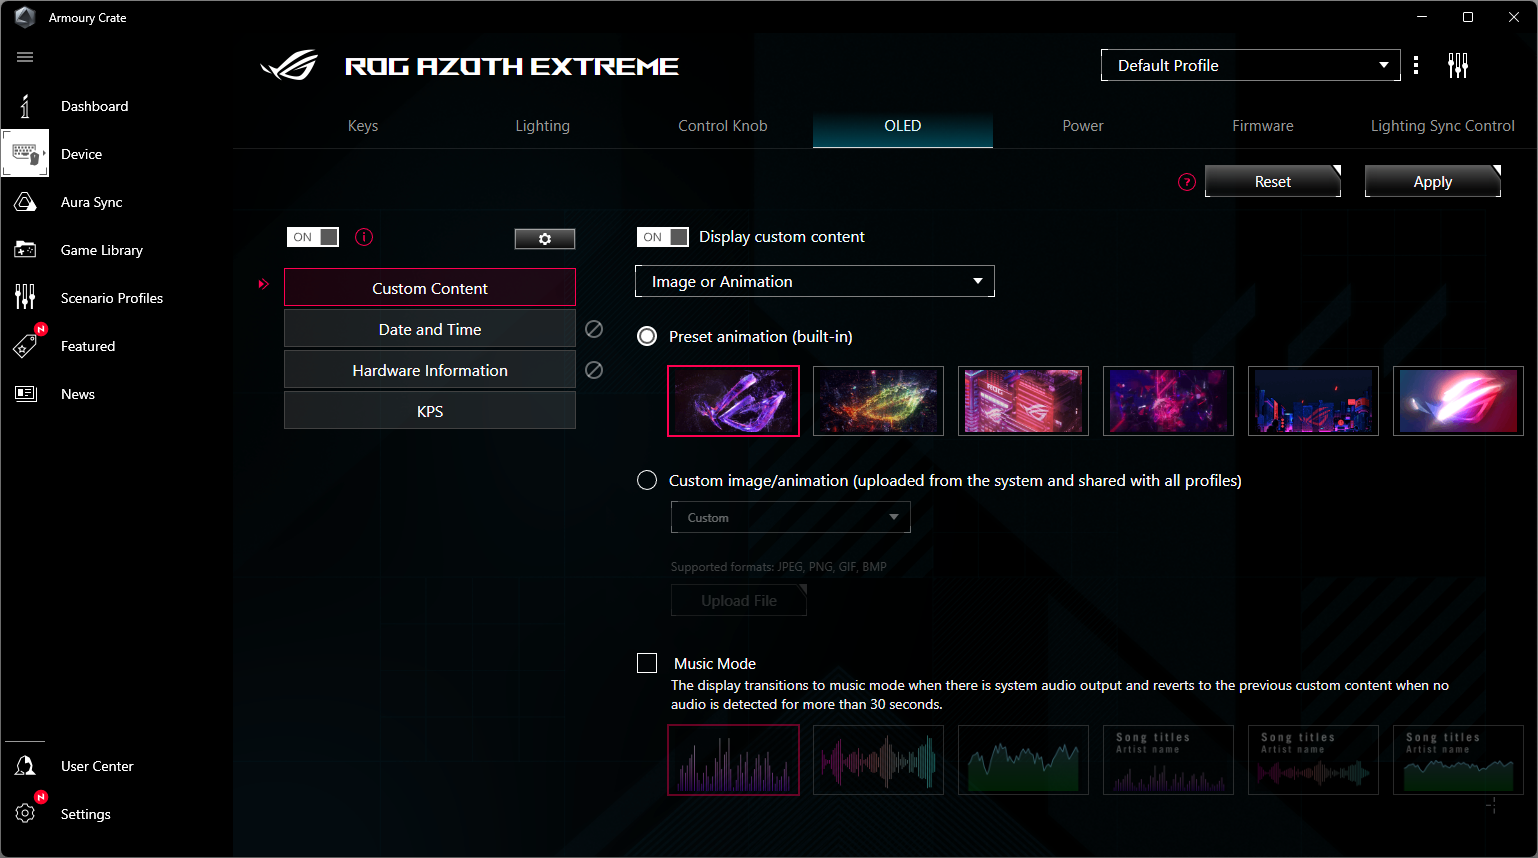
Task: Click the Game Library icon
Action: click(25, 250)
